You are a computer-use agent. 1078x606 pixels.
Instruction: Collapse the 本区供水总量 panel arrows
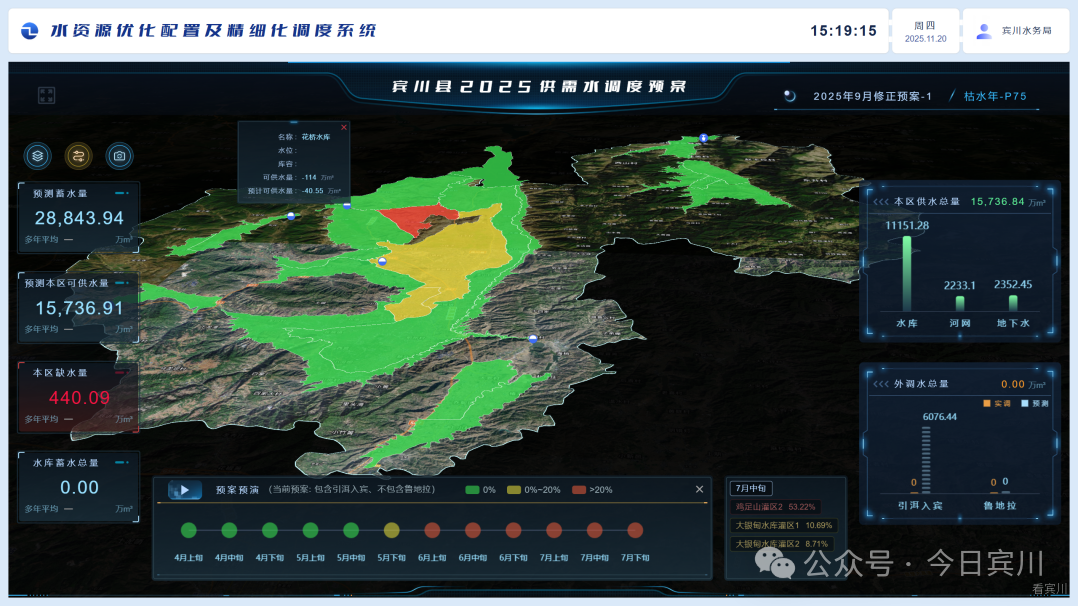tap(880, 201)
